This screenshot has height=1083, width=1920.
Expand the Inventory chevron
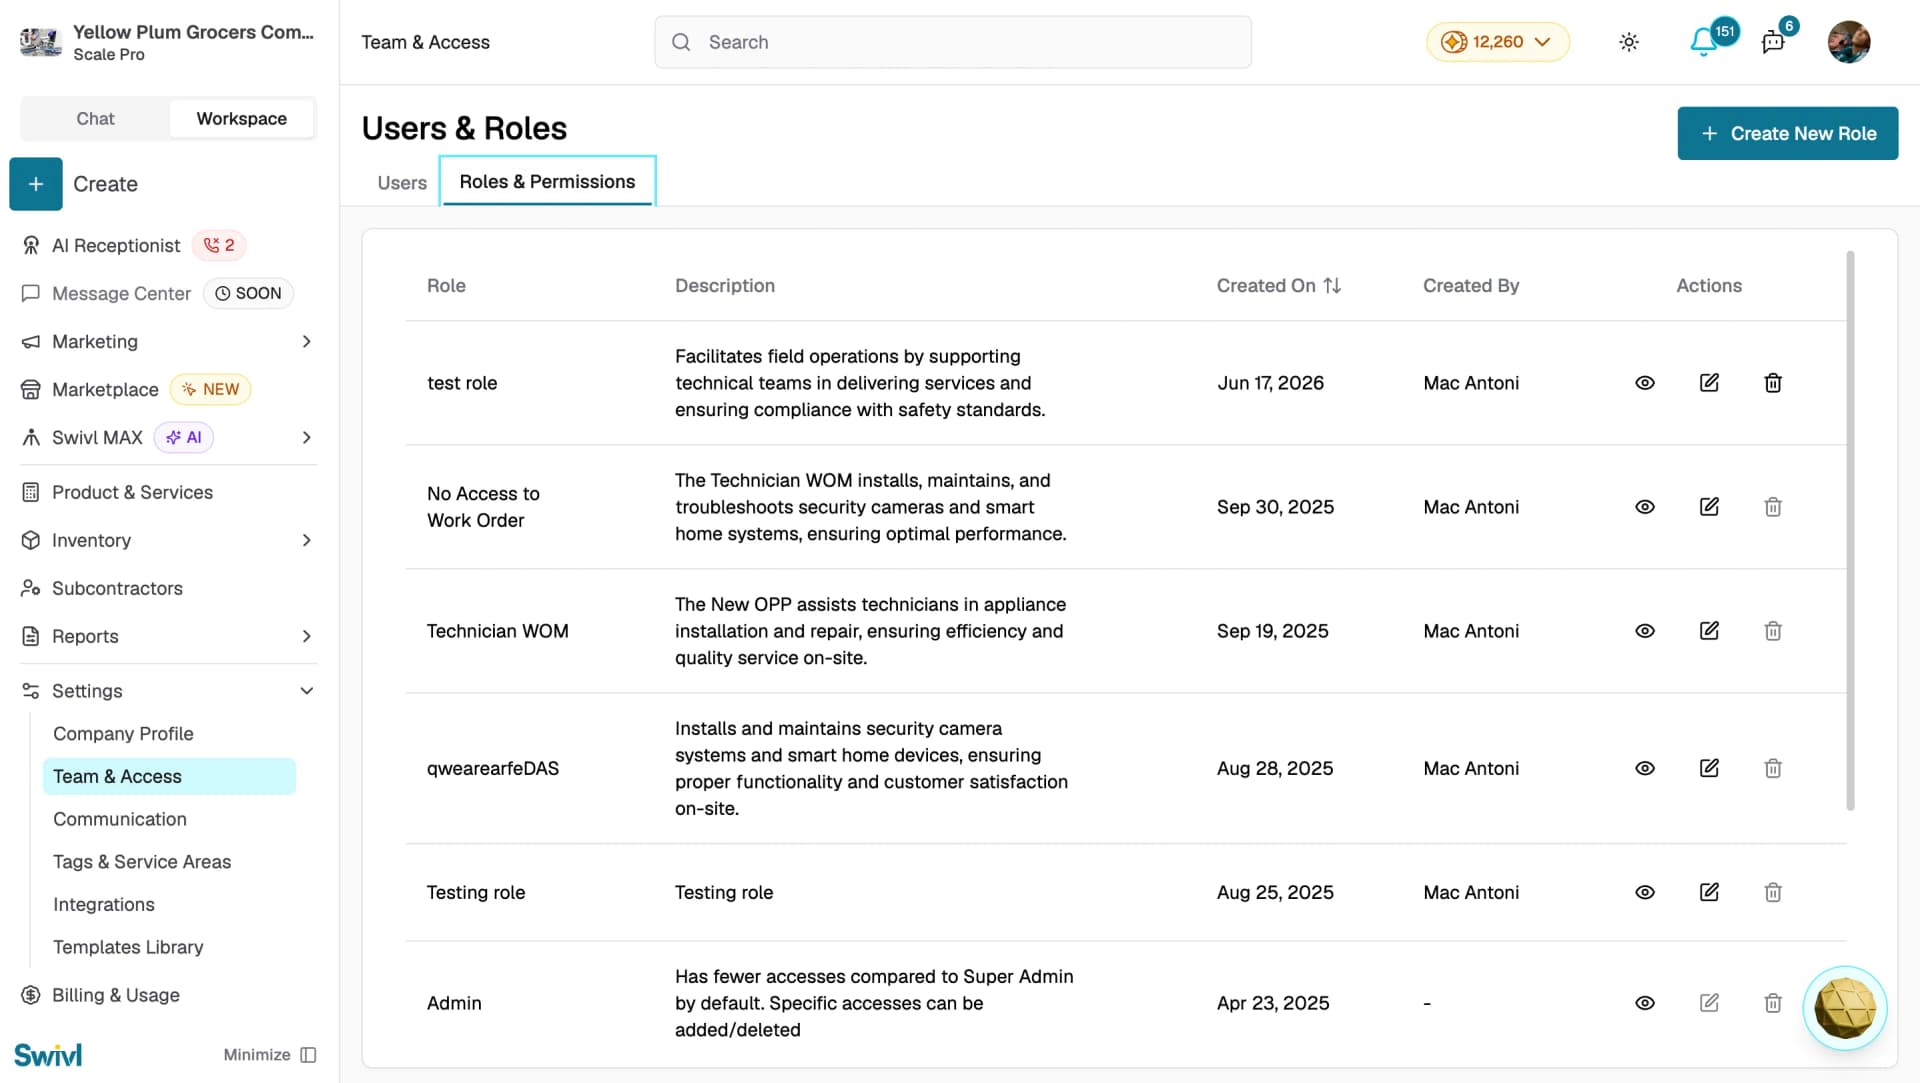[307, 541]
